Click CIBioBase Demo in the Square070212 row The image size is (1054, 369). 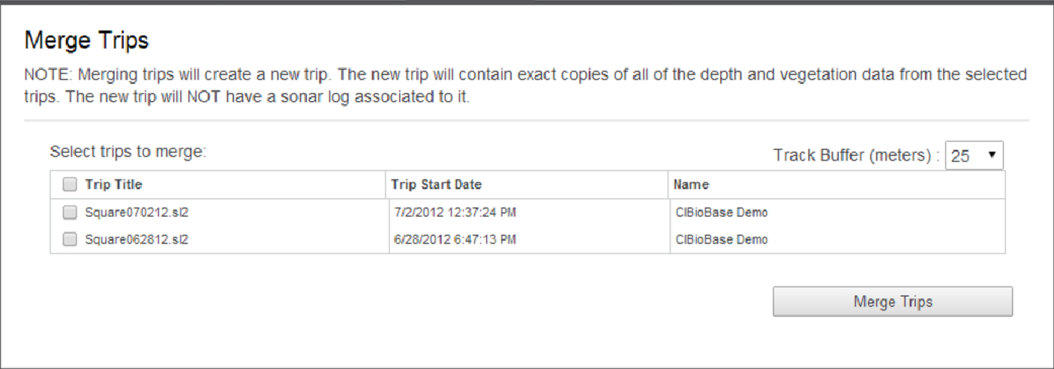coord(722,212)
